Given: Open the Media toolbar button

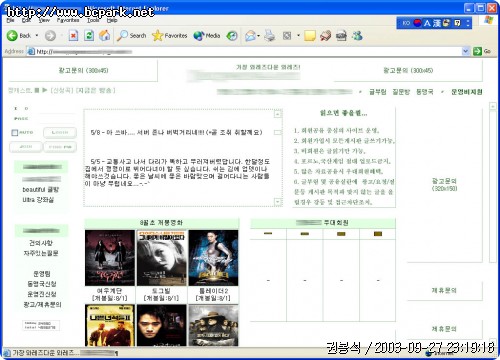Looking at the screenshot, I should [x=207, y=35].
